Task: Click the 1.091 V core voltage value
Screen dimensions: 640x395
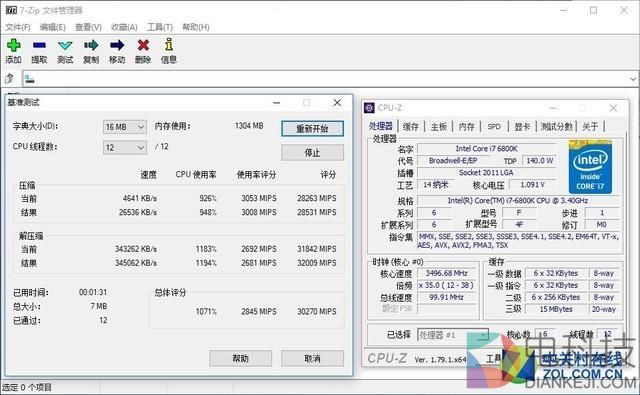Action: tap(532, 184)
